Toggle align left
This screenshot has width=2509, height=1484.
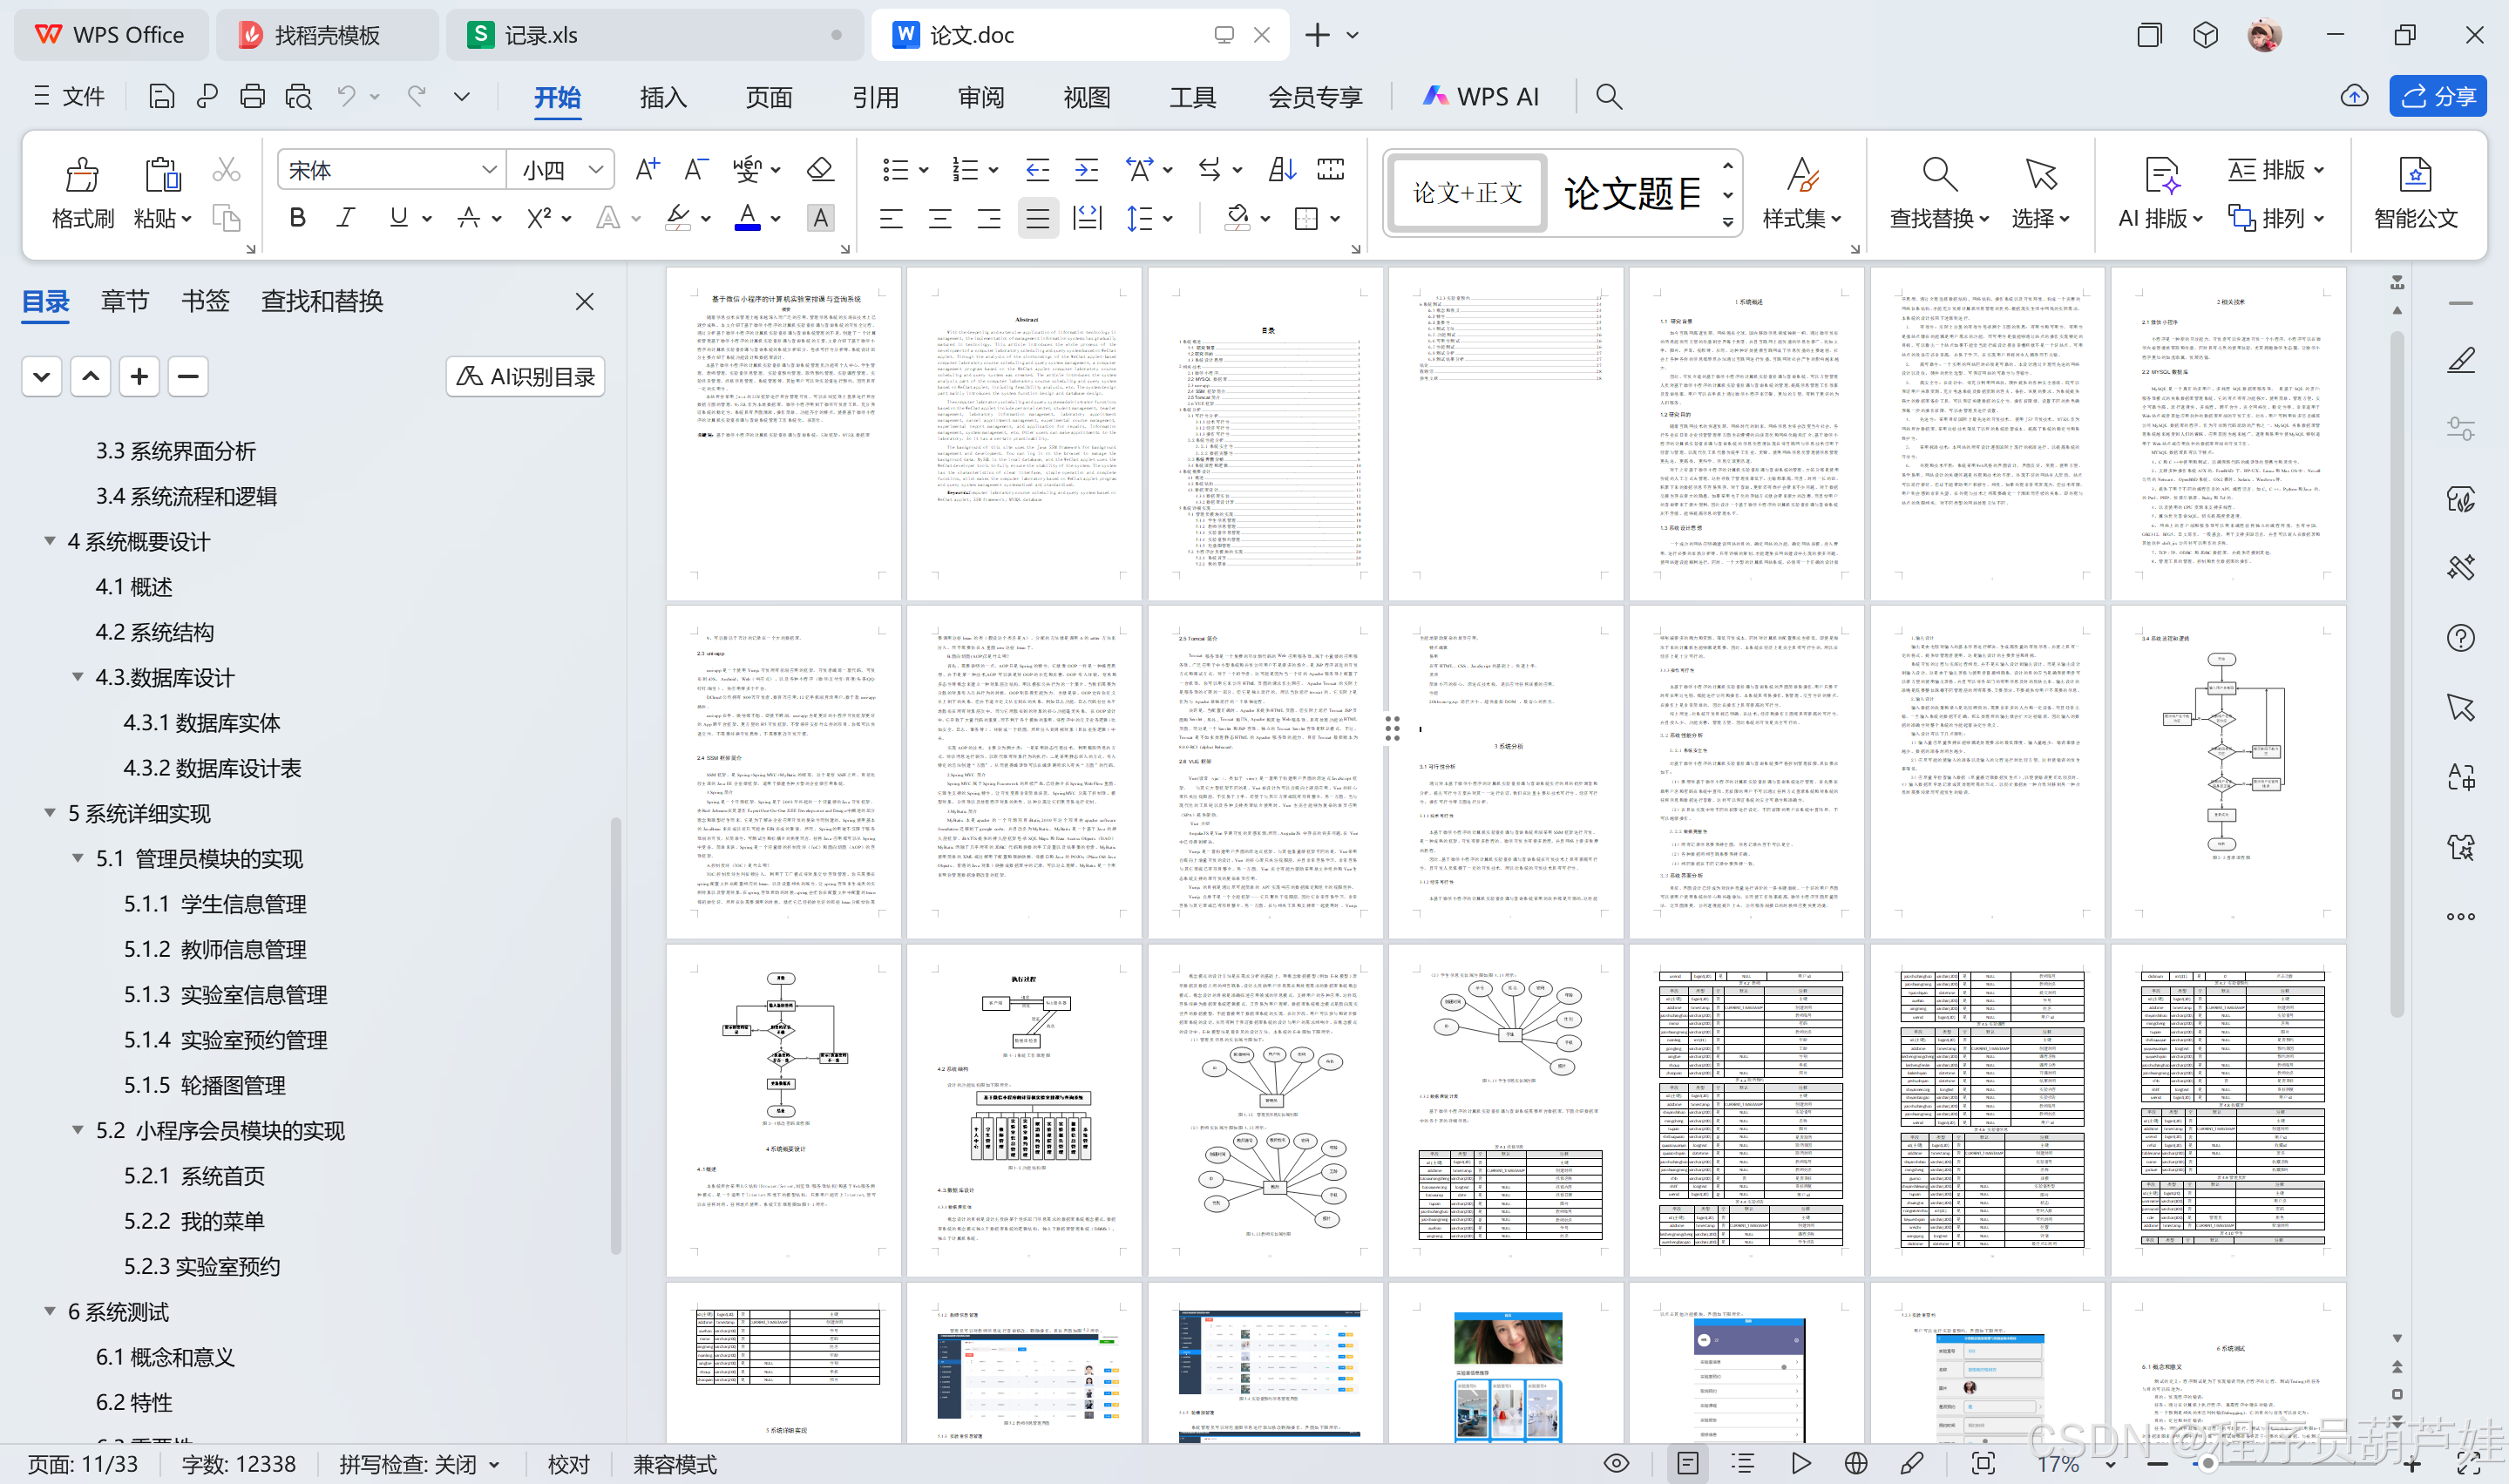[x=891, y=218]
